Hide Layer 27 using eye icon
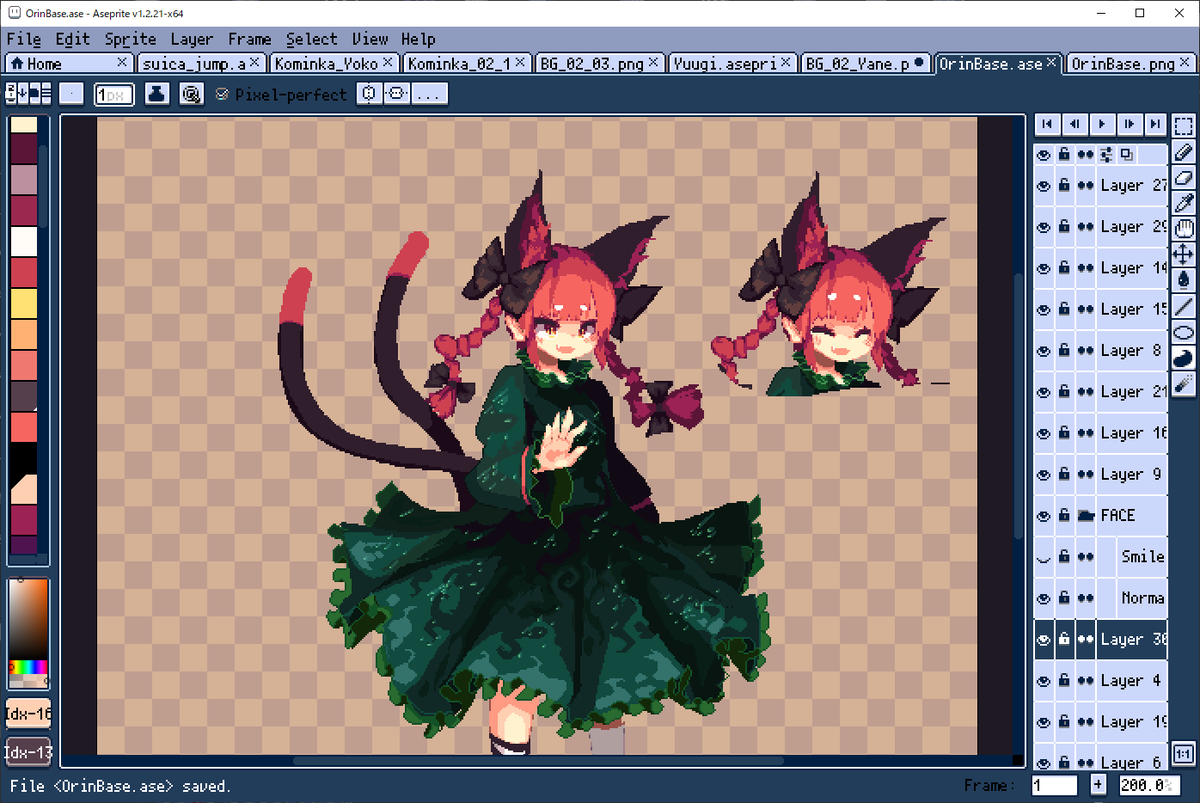This screenshot has height=803, width=1200. pyautogui.click(x=1044, y=186)
